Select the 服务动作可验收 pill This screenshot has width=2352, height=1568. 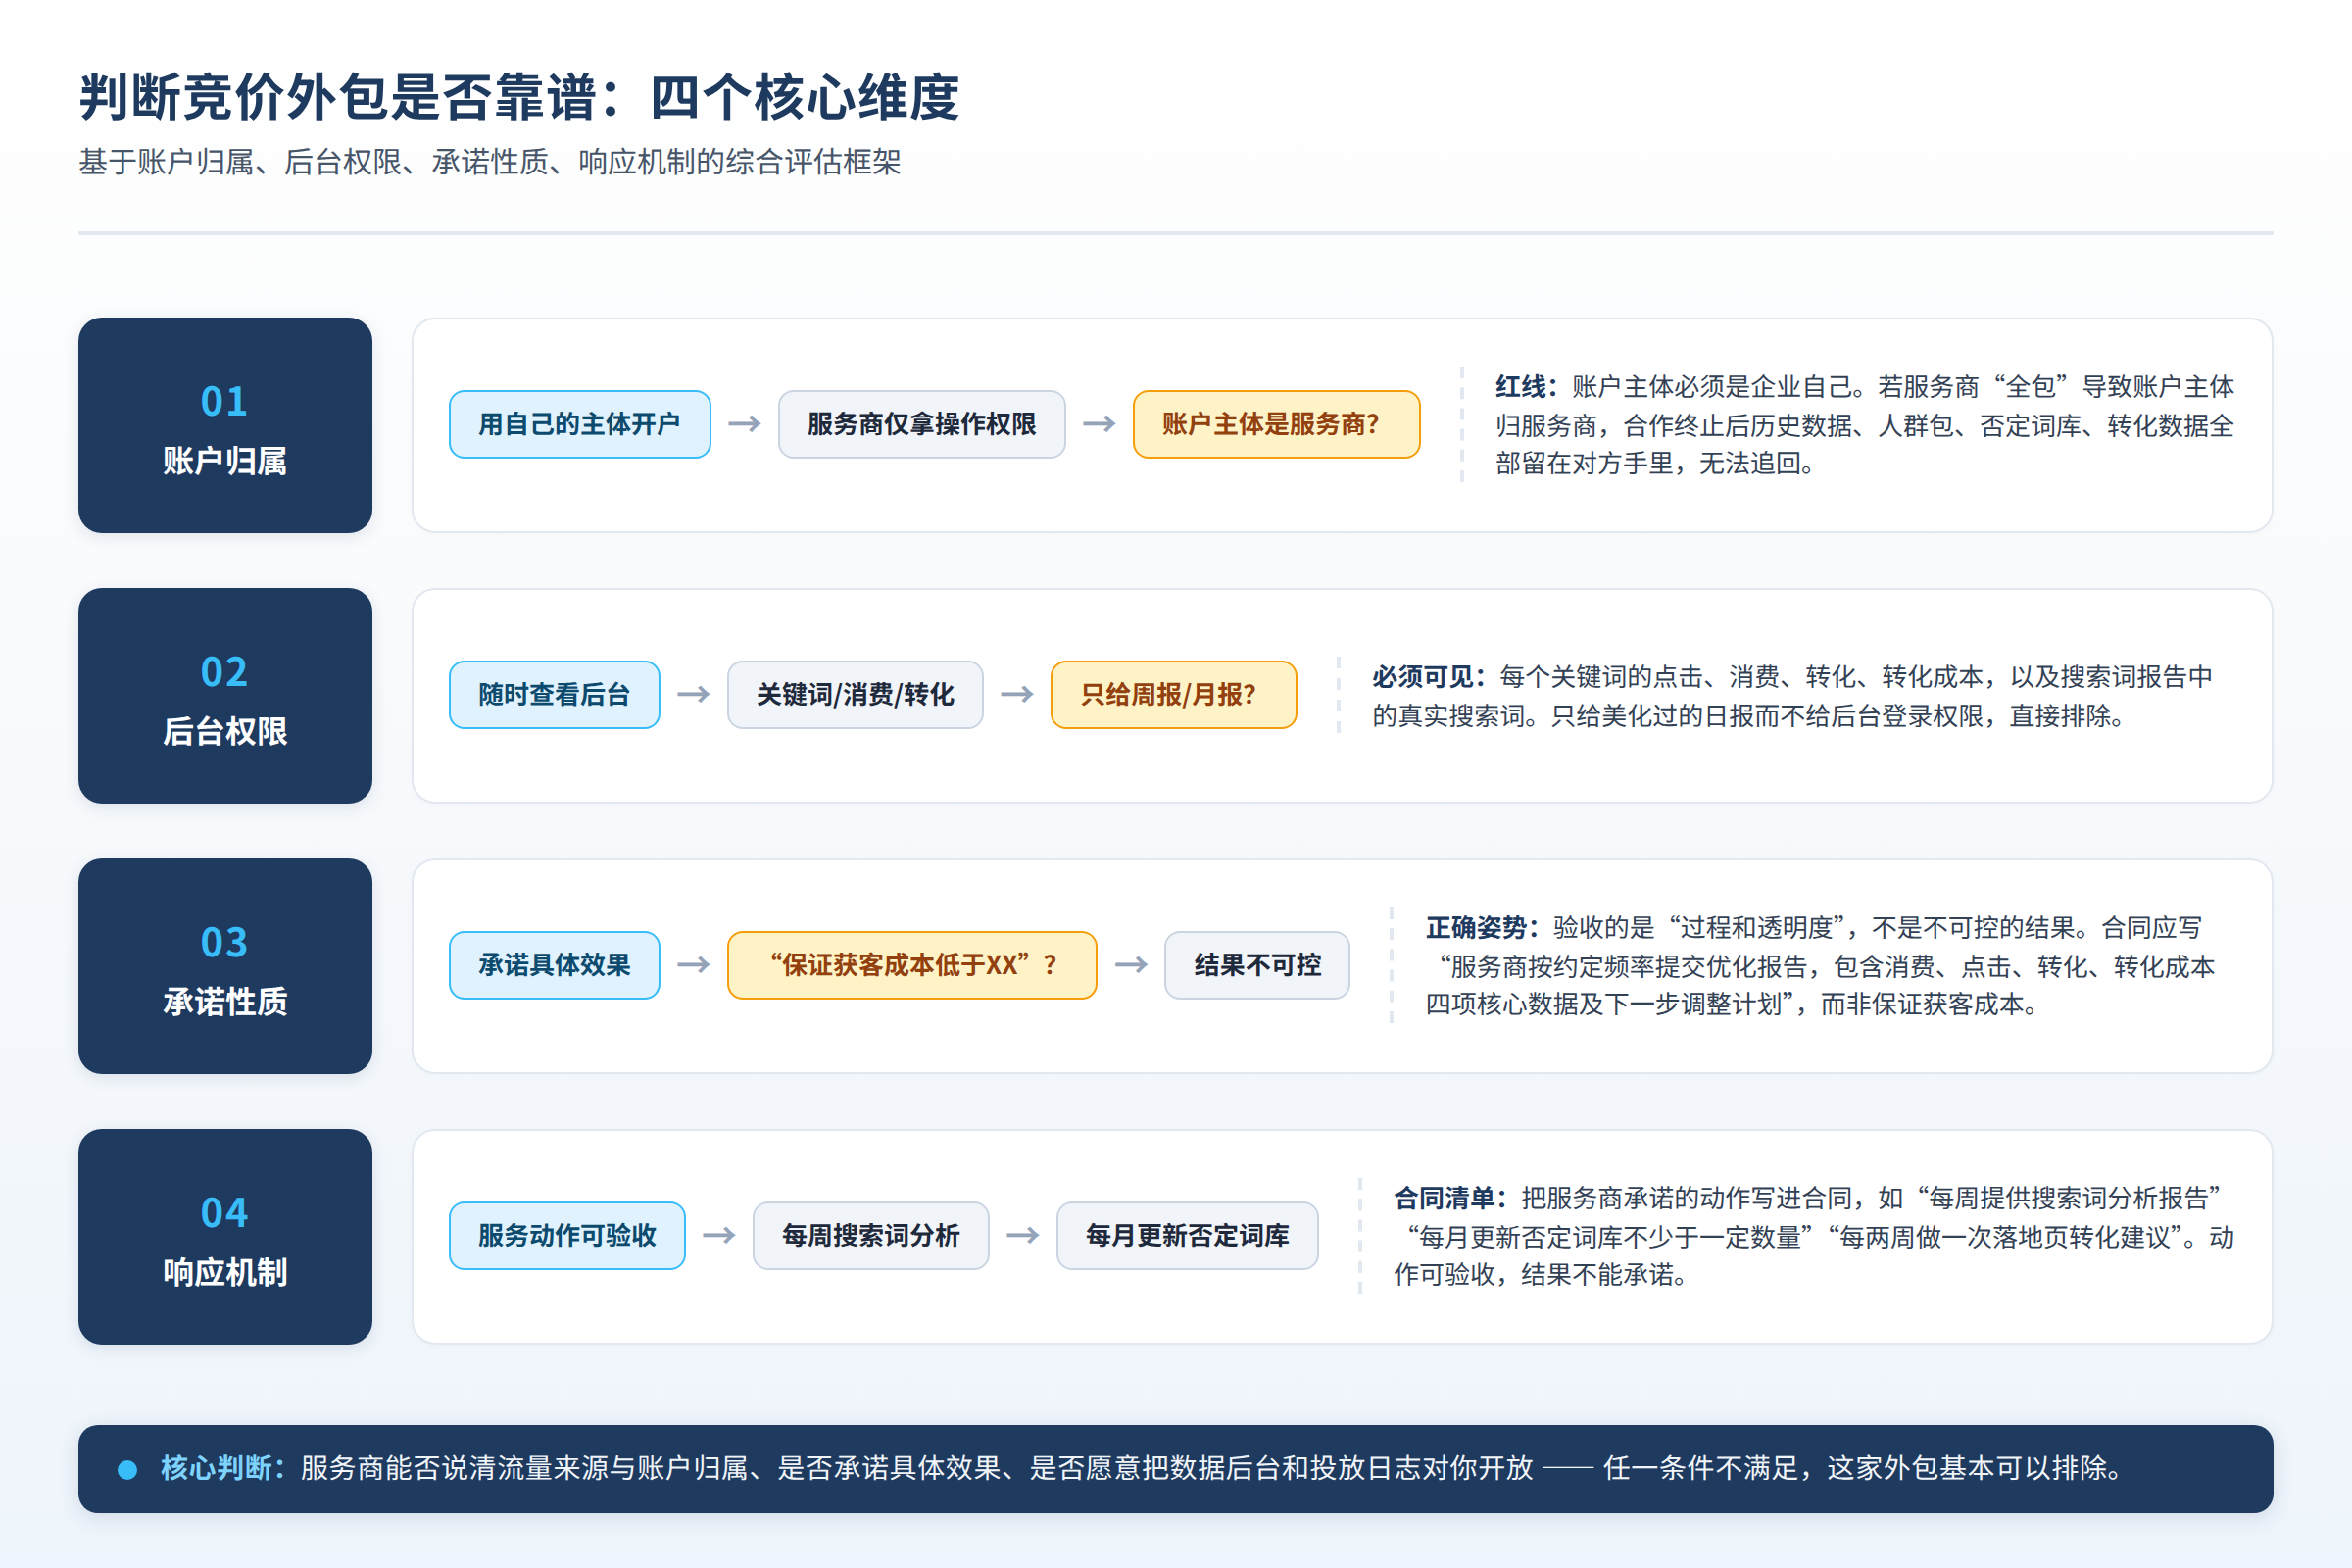tap(567, 1236)
